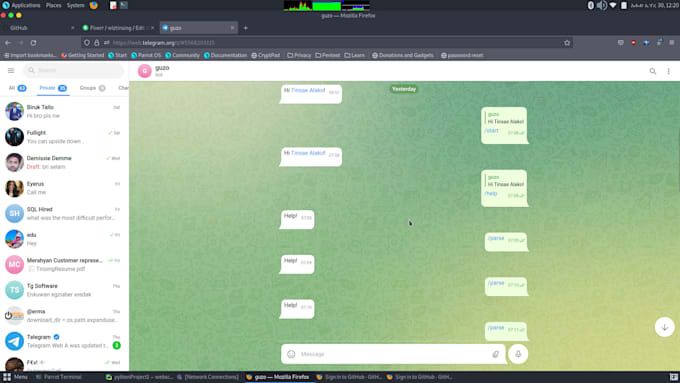Click the guzo bot avatar in the header
Screen dimensions: 680x383
click(144, 71)
